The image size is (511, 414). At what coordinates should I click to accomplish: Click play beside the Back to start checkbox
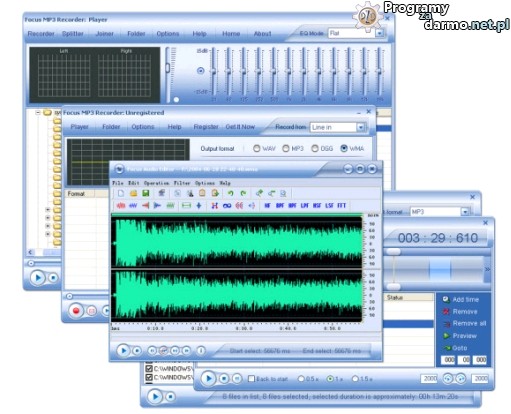(209, 379)
